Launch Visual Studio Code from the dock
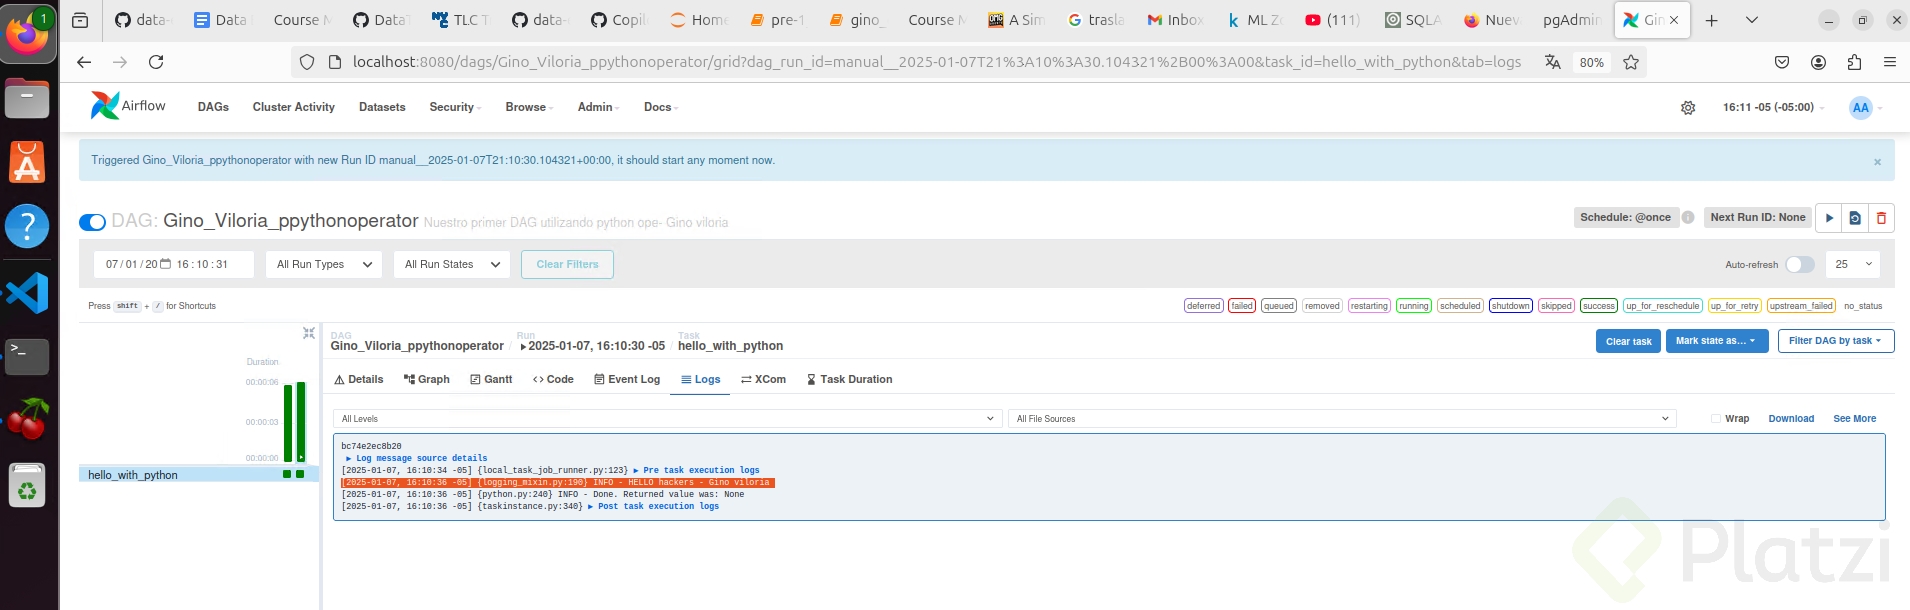 click(28, 292)
